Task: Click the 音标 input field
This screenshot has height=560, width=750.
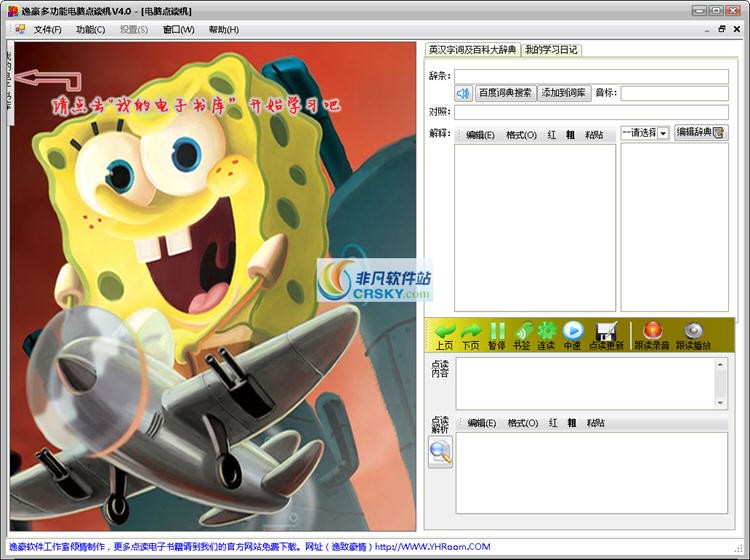Action: coord(674,93)
